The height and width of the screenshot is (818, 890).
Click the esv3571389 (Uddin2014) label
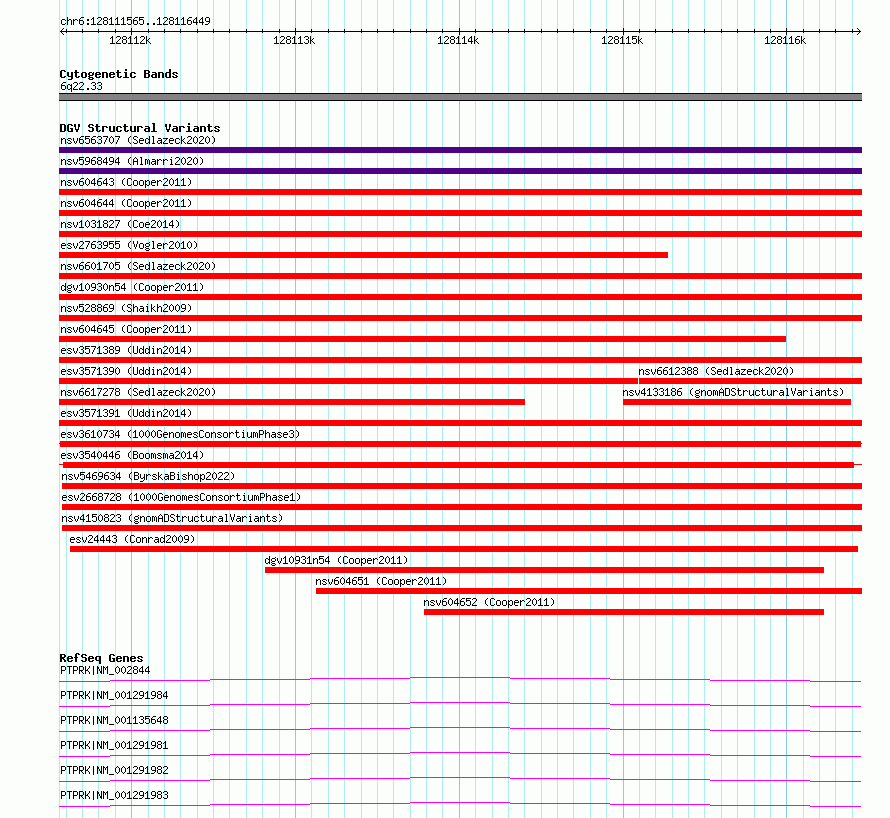click(x=126, y=350)
